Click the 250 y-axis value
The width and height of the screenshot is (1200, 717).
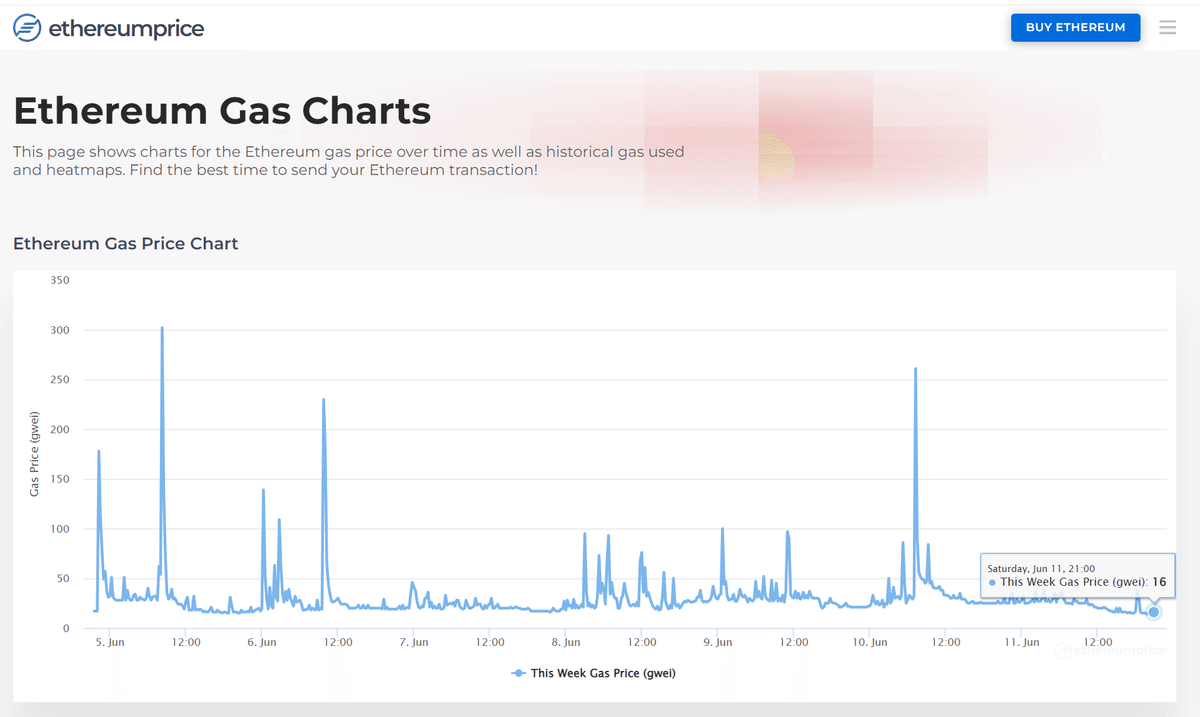(x=60, y=380)
